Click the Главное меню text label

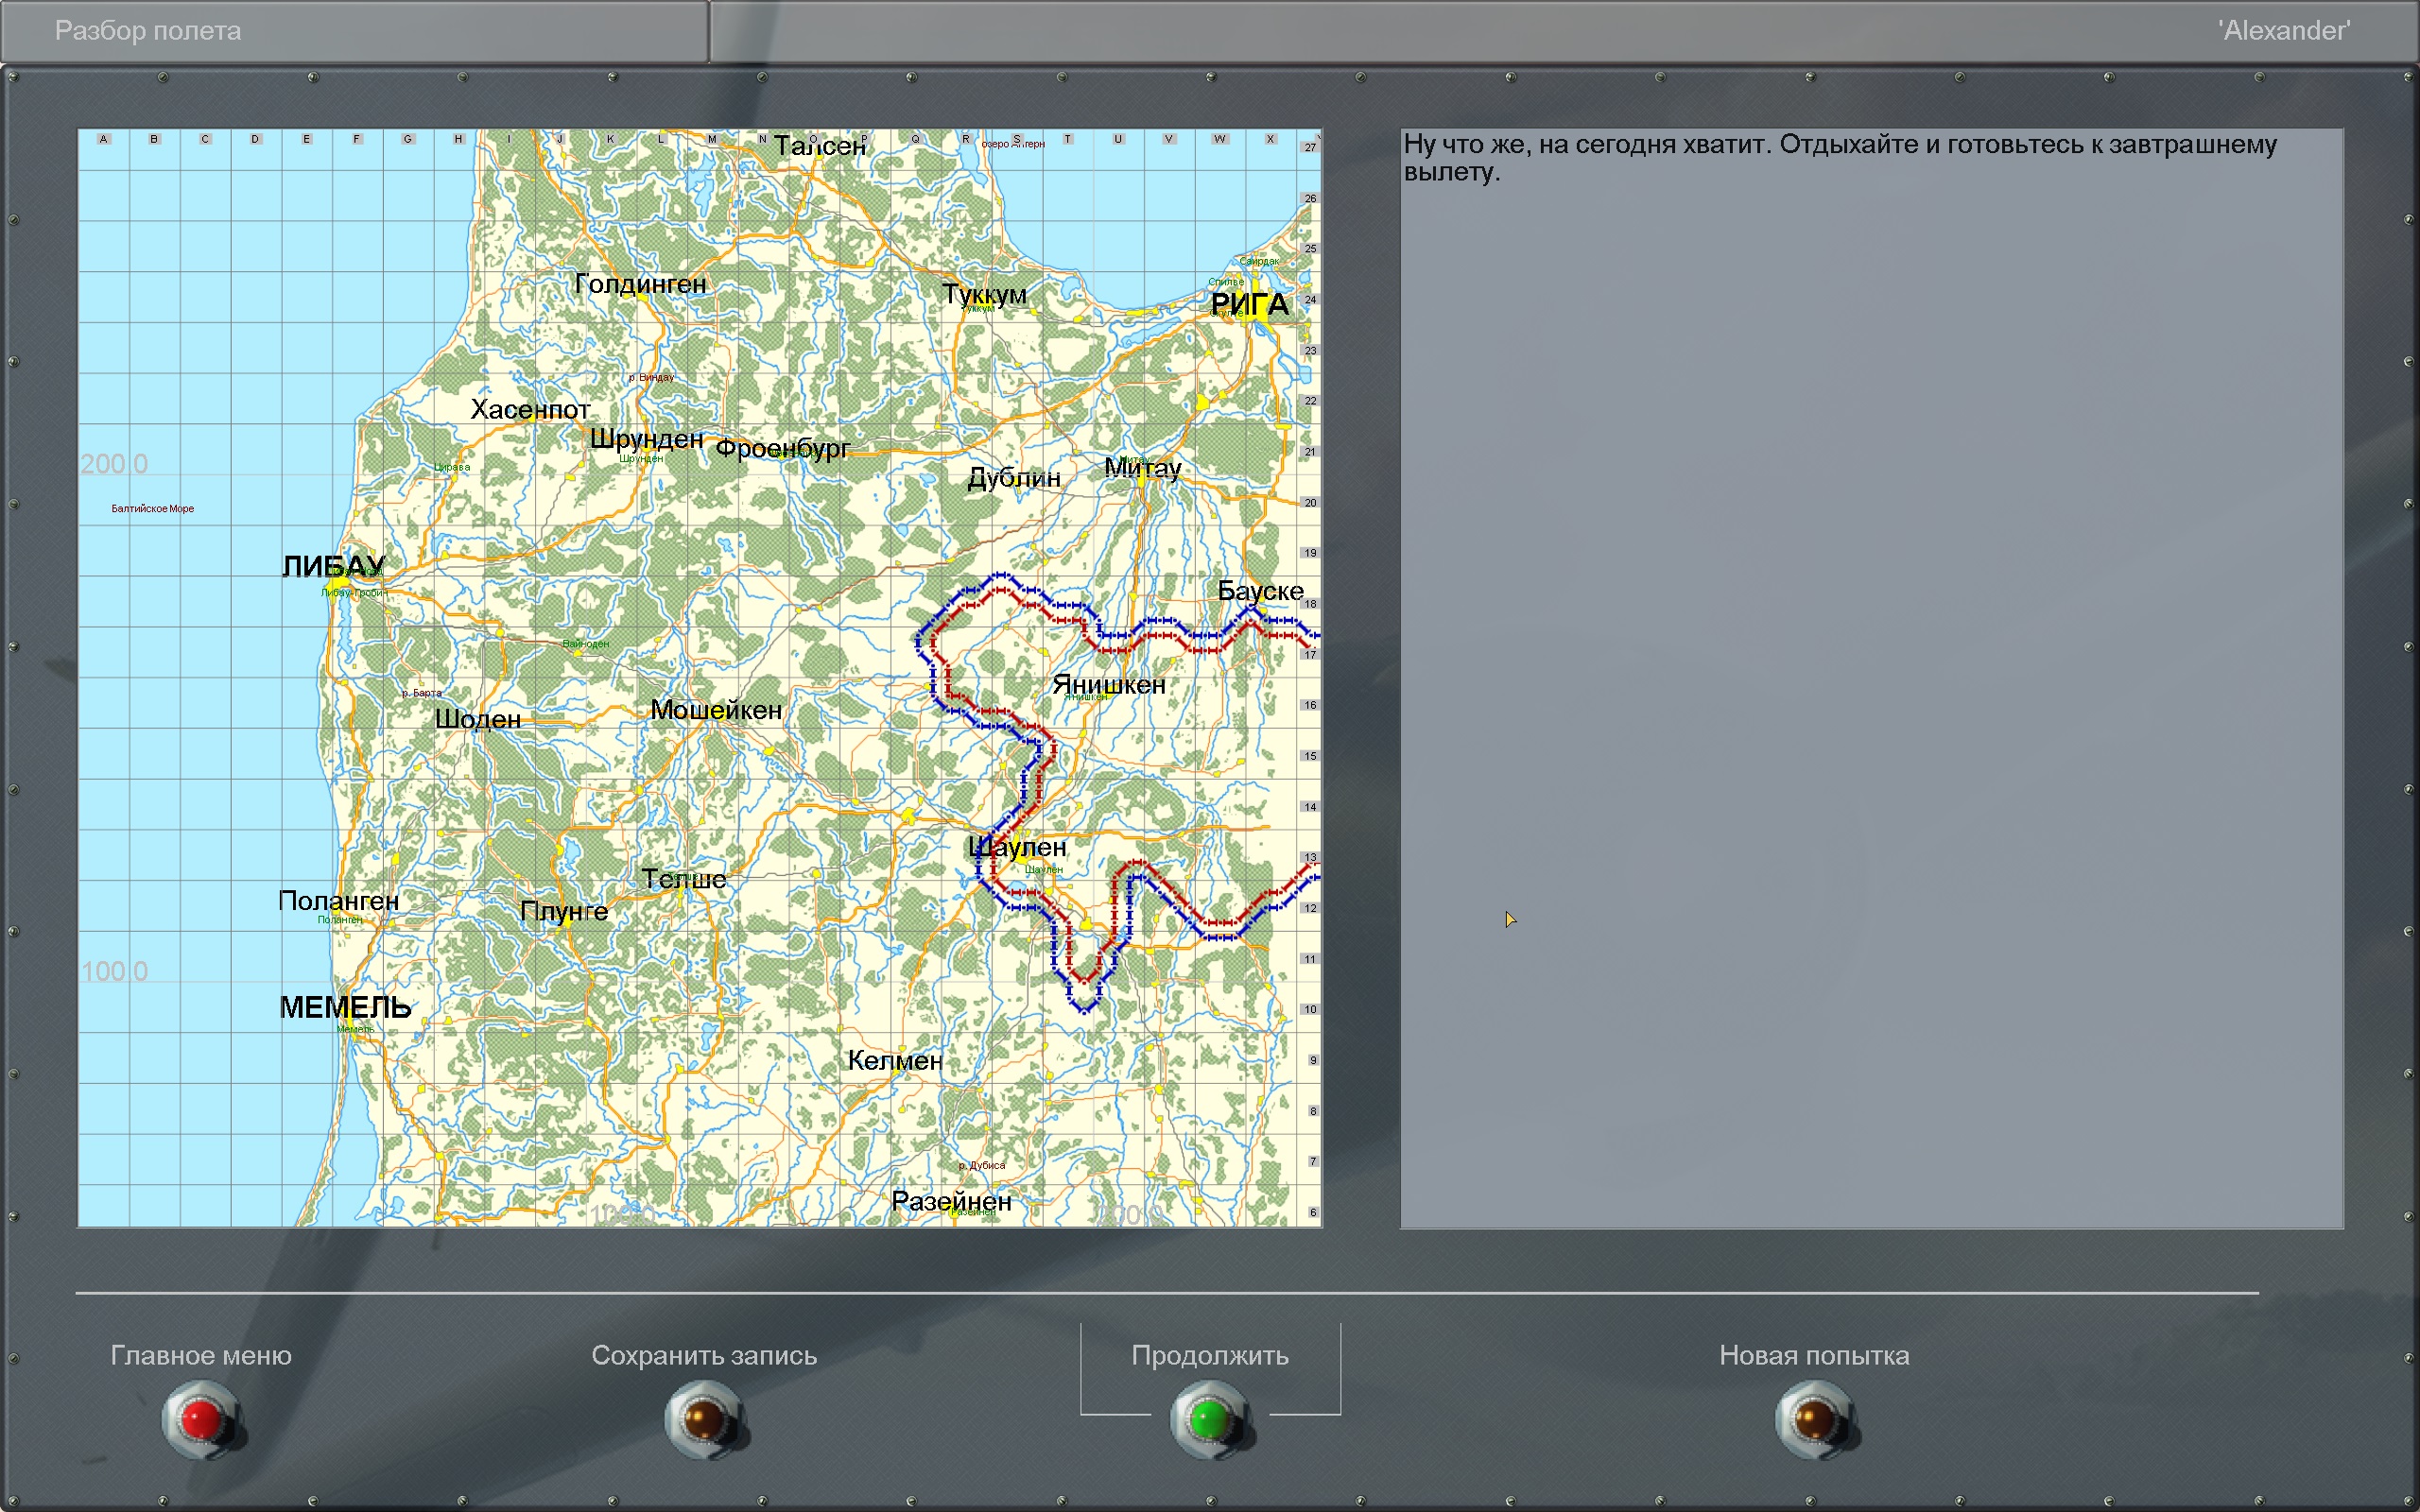[200, 1355]
